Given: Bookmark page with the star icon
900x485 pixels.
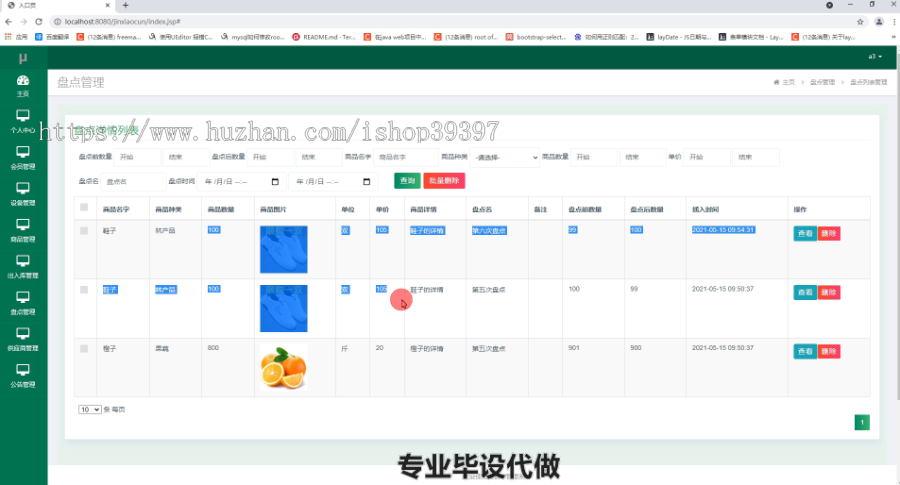Looking at the screenshot, I should 860,22.
